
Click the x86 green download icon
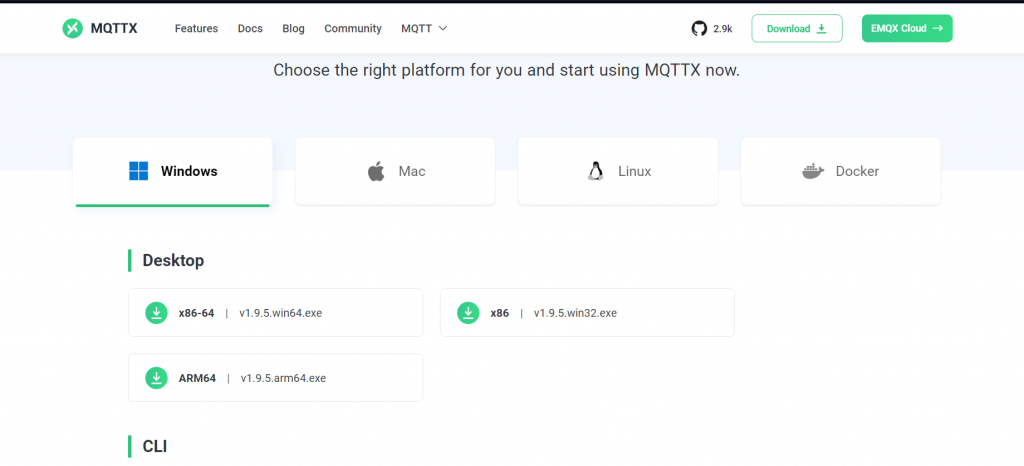468,313
